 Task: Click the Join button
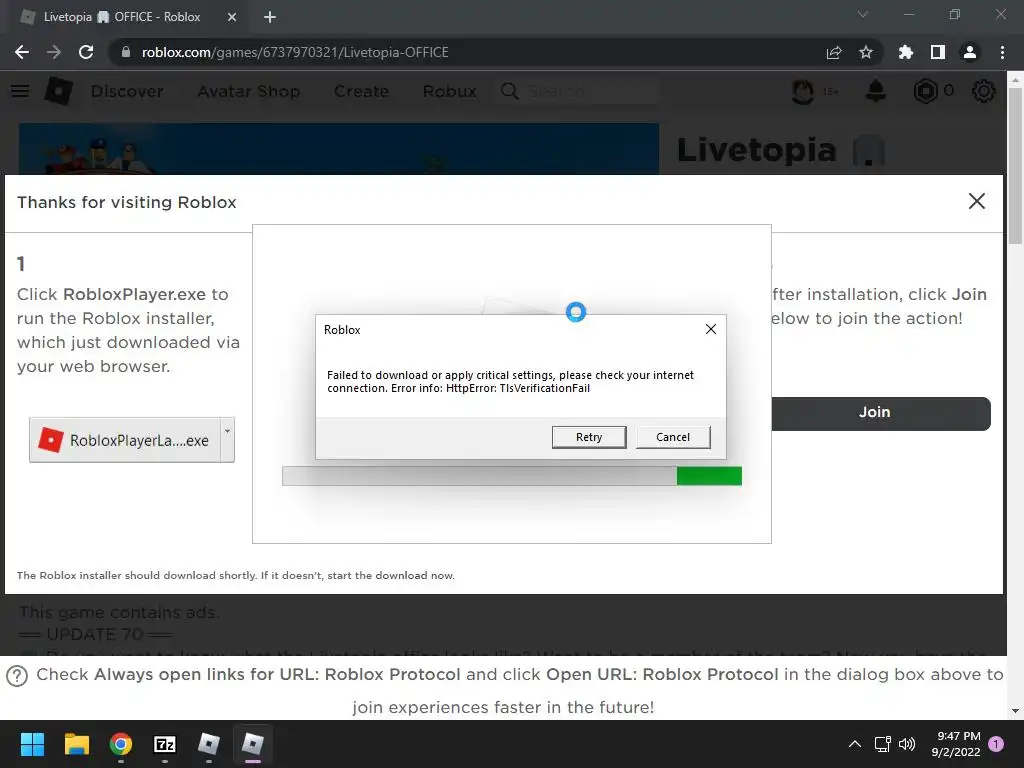point(880,413)
